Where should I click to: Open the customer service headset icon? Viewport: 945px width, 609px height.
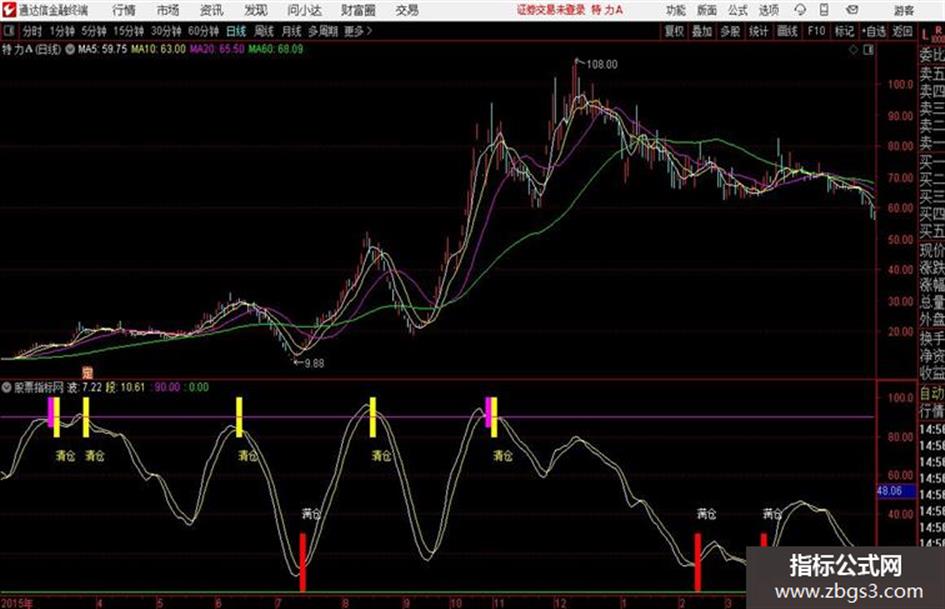coord(800,10)
